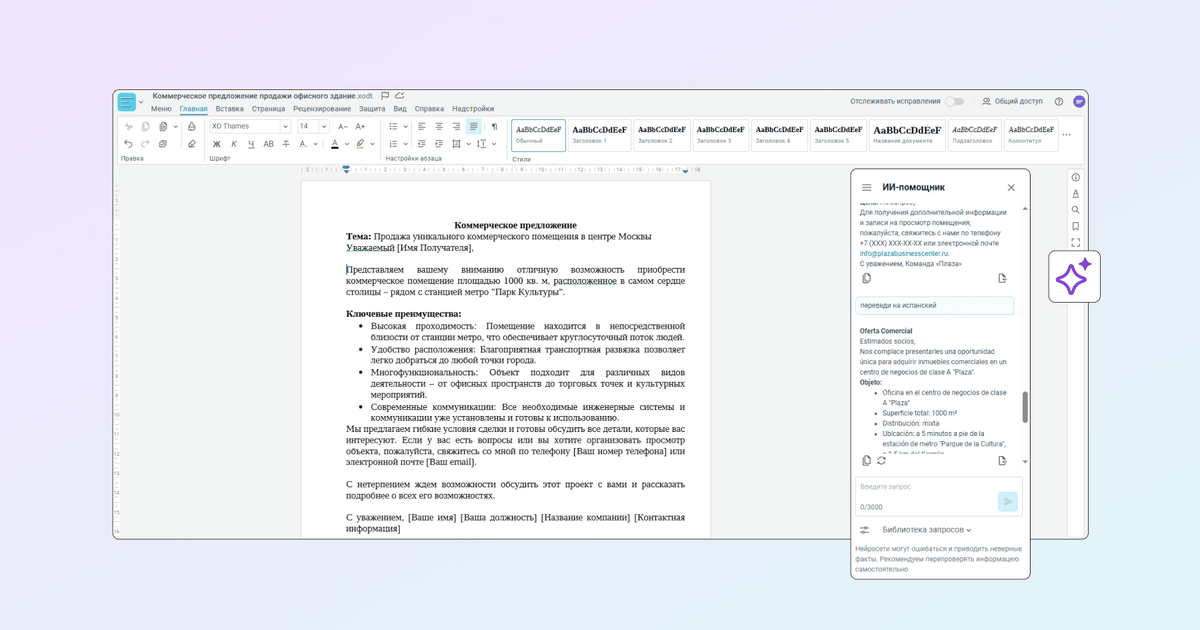
Task: Click the sparkle AI assistant button
Action: coord(1074,277)
